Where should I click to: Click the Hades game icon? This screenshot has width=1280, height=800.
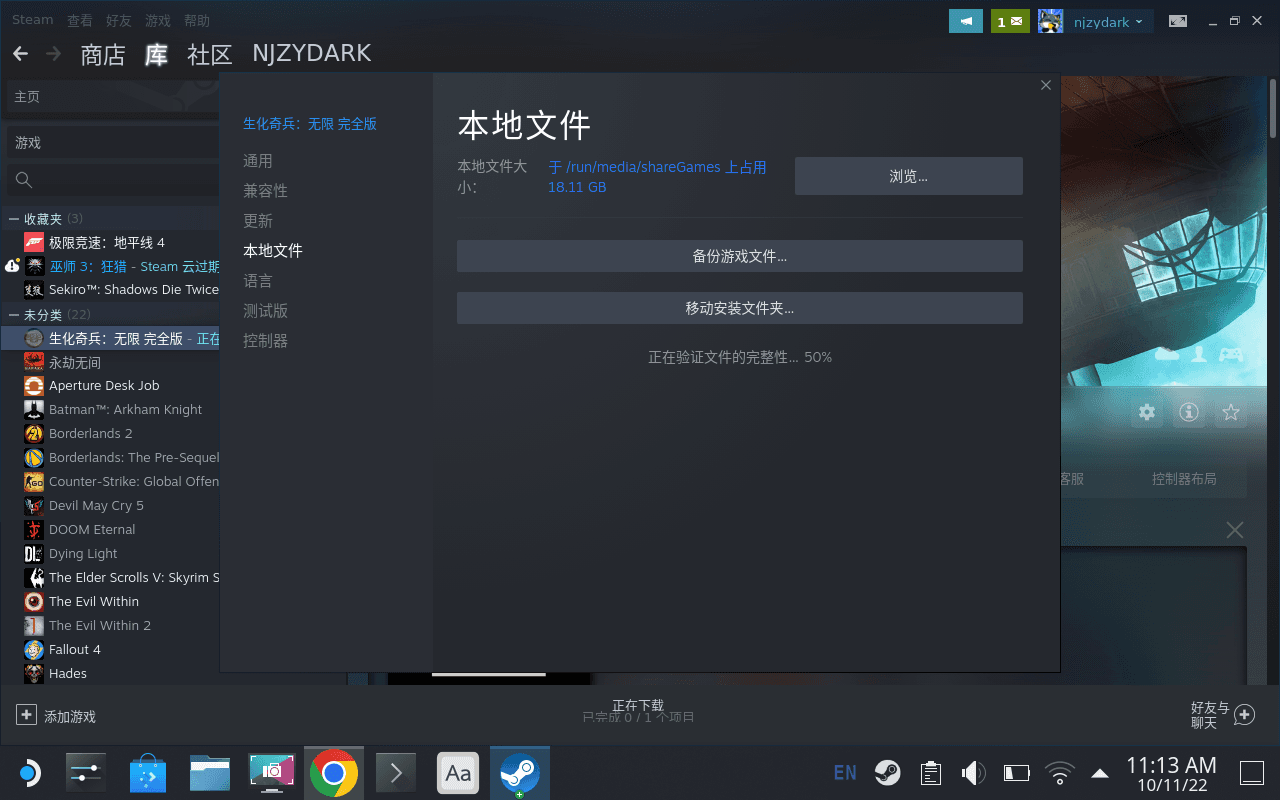click(x=34, y=674)
